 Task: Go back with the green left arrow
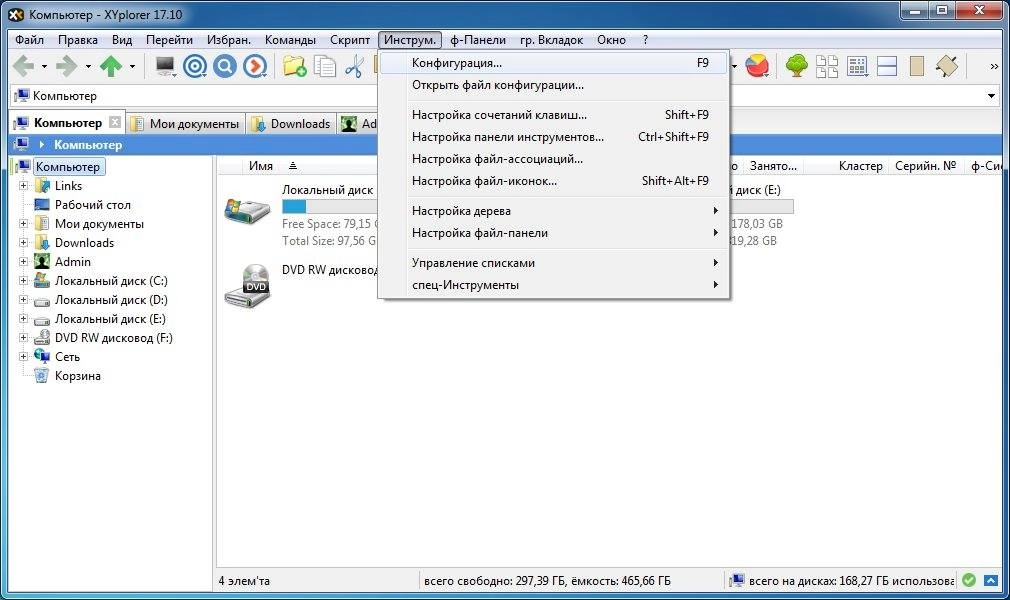point(24,66)
